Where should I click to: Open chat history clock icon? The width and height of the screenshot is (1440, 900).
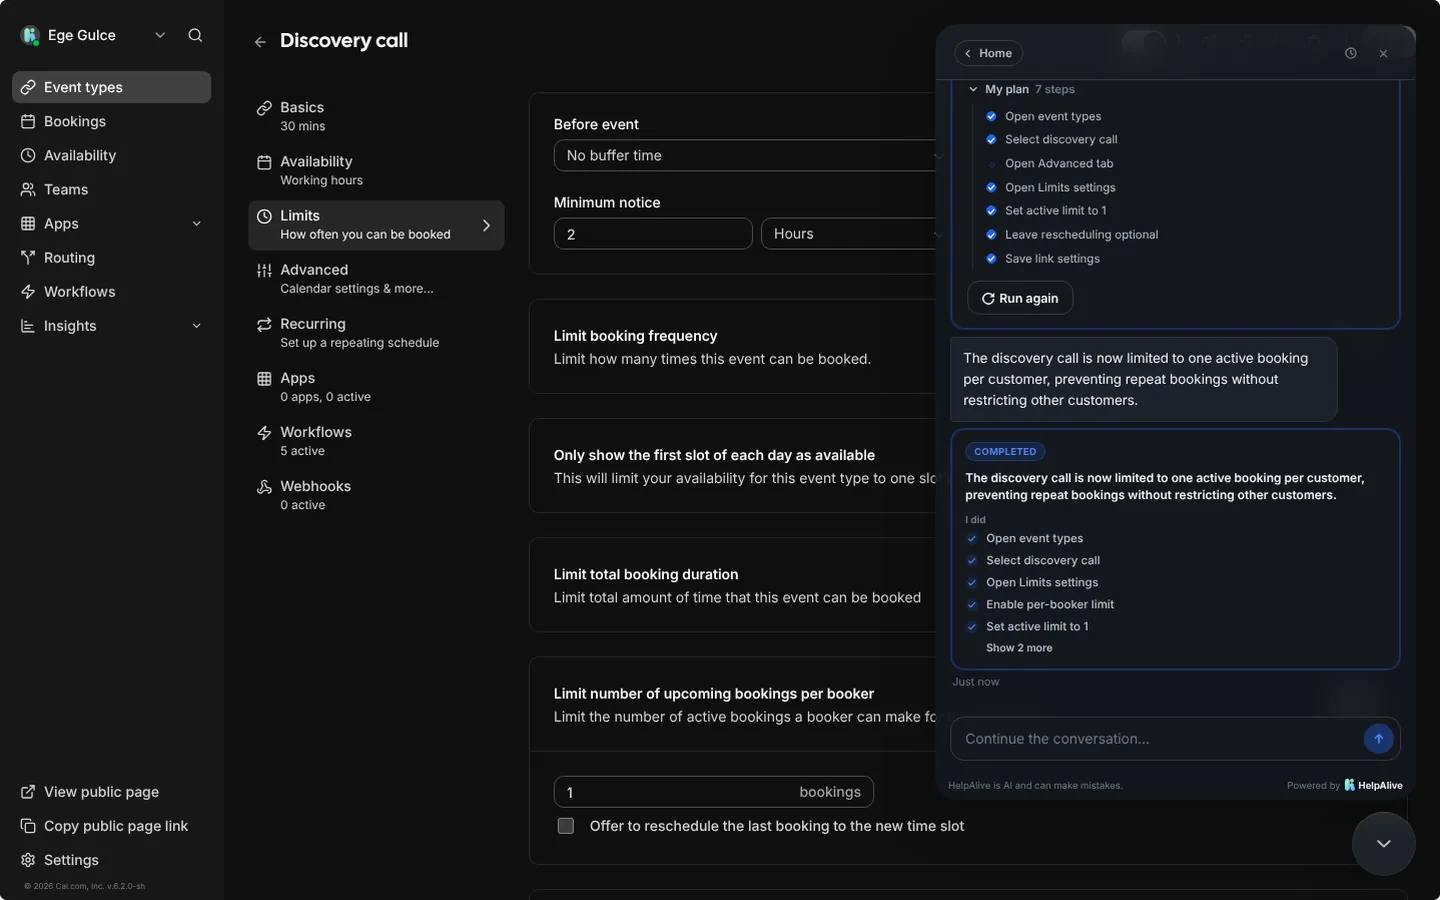(x=1351, y=53)
